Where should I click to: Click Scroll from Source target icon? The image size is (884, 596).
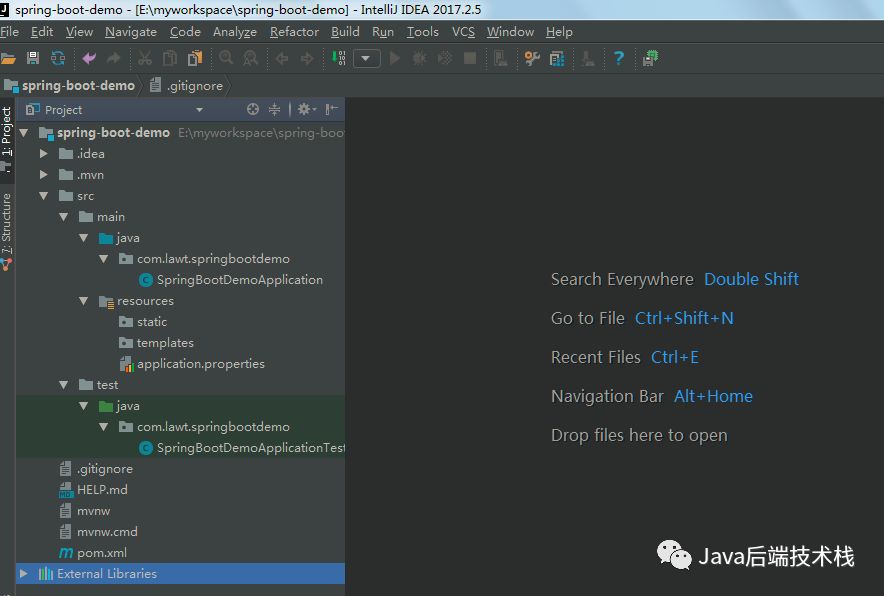253,109
